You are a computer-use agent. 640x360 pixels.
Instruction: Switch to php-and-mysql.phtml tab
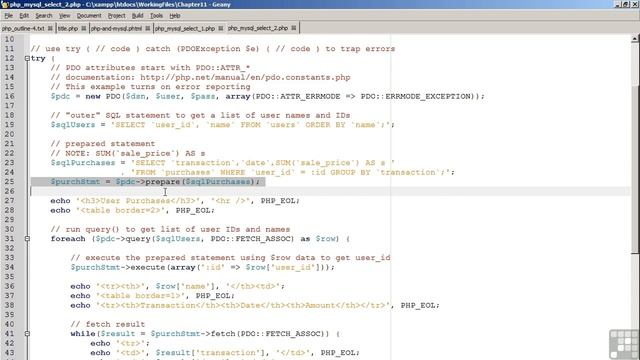coord(116,28)
